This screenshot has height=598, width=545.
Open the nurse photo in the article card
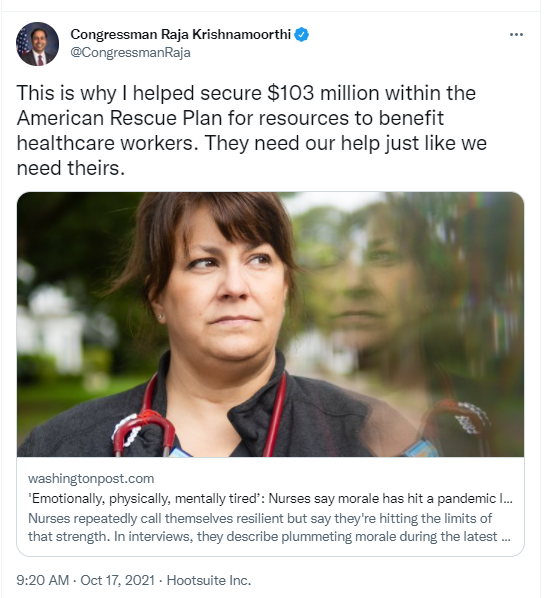point(270,324)
